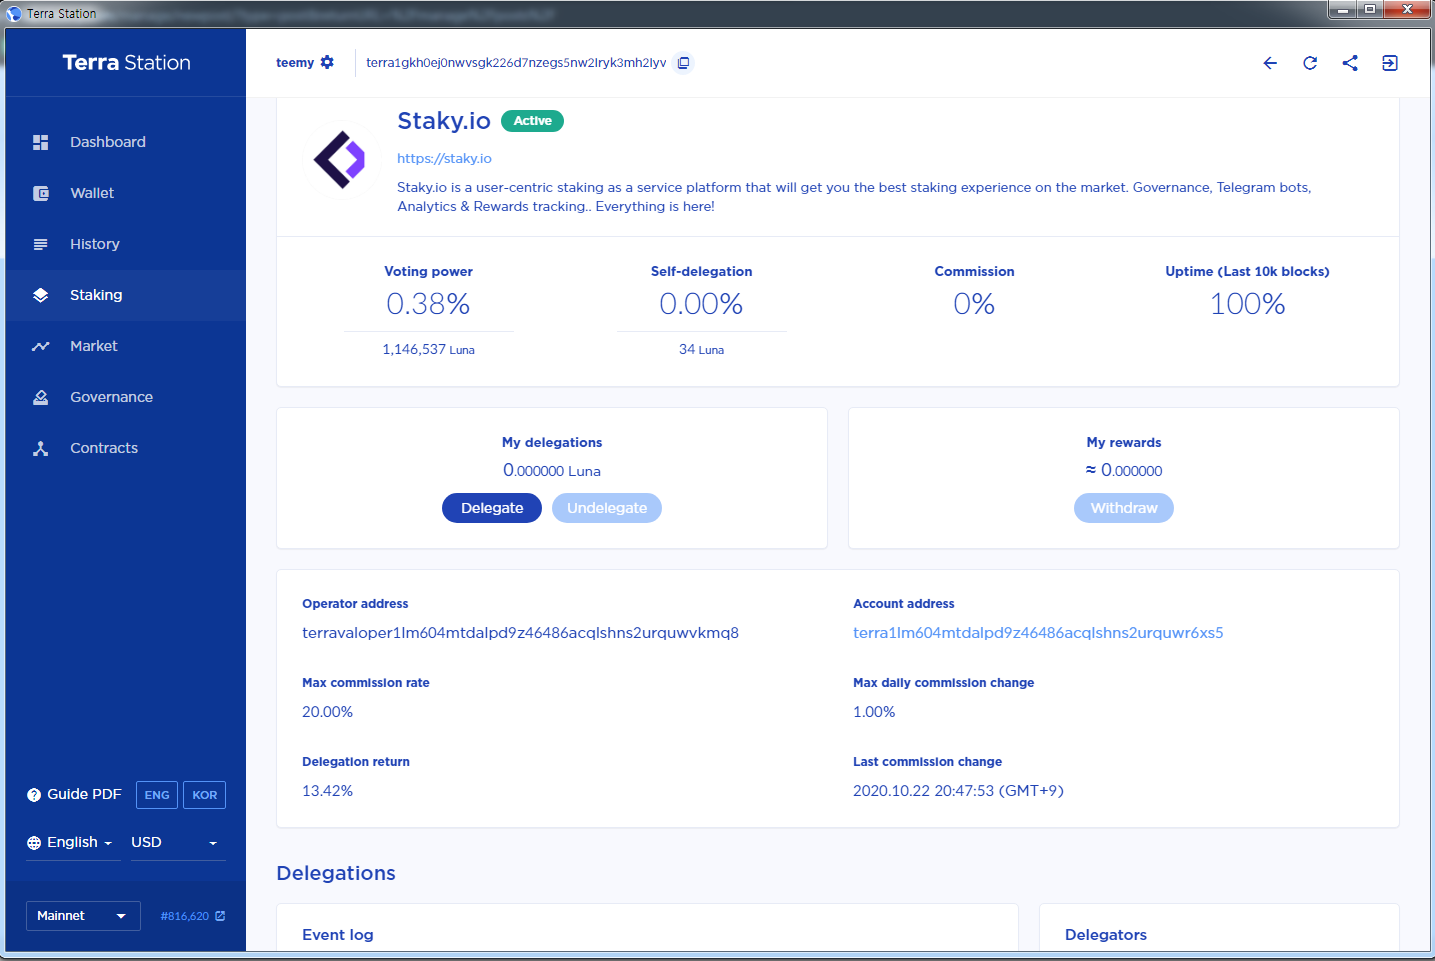Refresh the page with reload icon
Image resolution: width=1435 pixels, height=961 pixels.
[1310, 63]
